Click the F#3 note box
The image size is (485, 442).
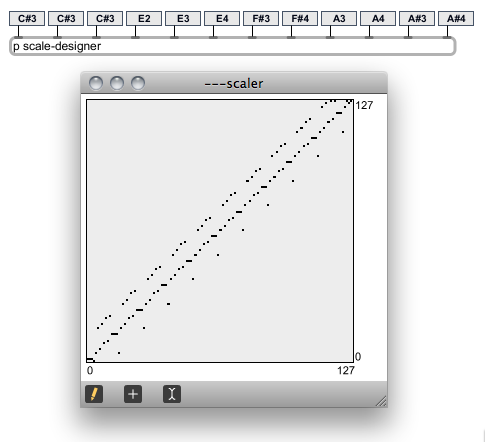pyautogui.click(x=261, y=19)
